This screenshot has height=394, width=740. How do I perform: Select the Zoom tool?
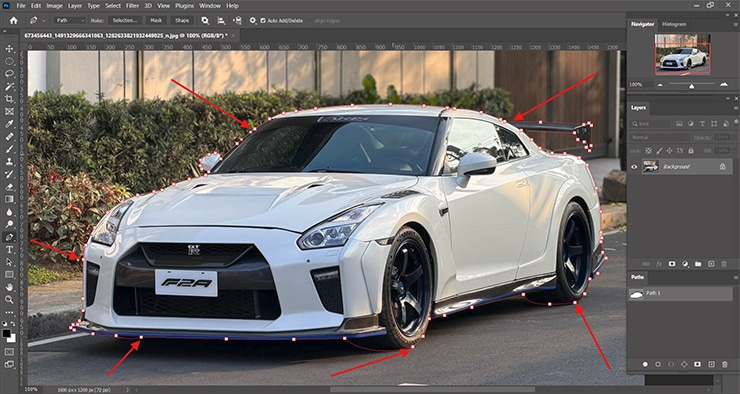click(9, 299)
